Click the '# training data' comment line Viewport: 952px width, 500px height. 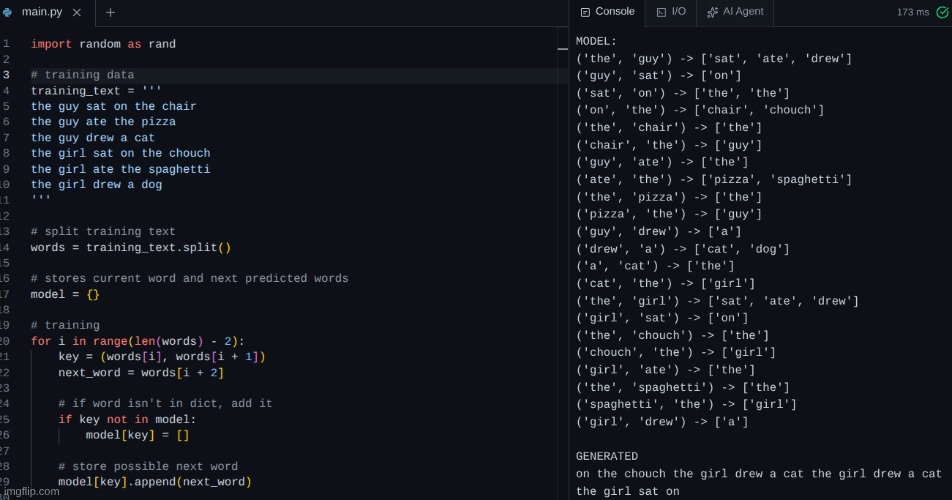83,75
